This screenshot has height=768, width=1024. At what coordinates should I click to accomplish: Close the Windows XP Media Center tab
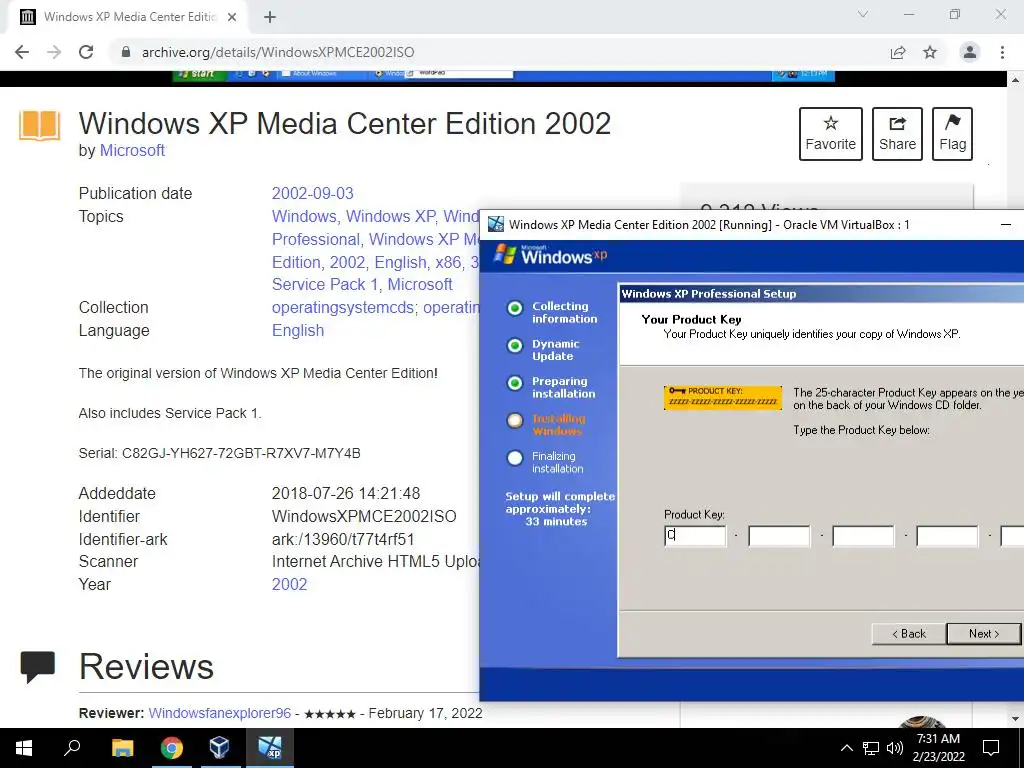[x=232, y=17]
